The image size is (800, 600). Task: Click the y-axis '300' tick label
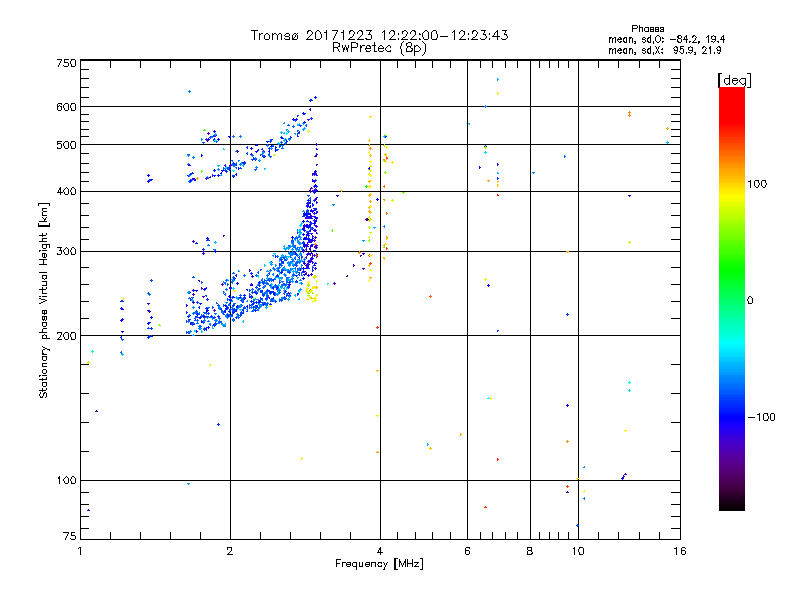click(66, 251)
